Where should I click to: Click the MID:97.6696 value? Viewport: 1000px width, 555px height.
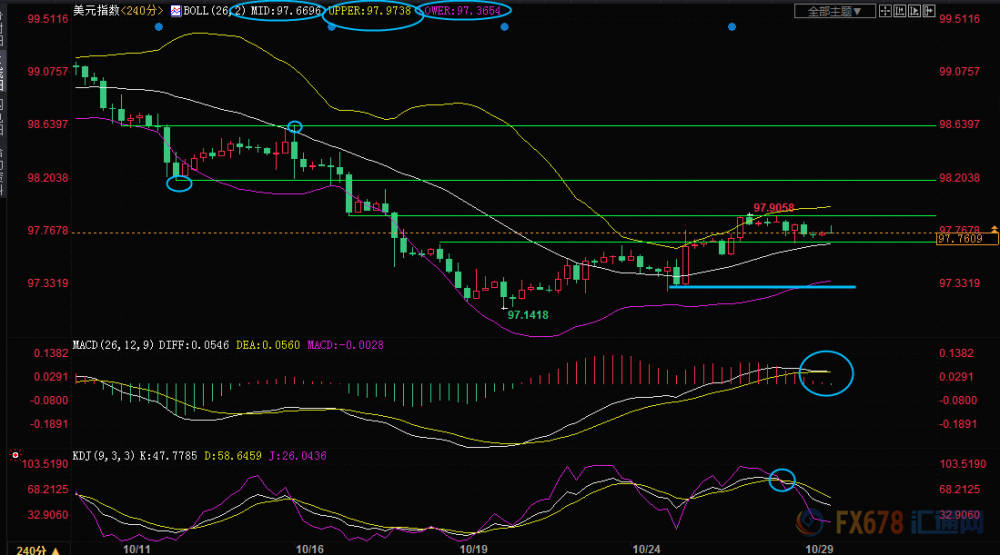click(285, 11)
